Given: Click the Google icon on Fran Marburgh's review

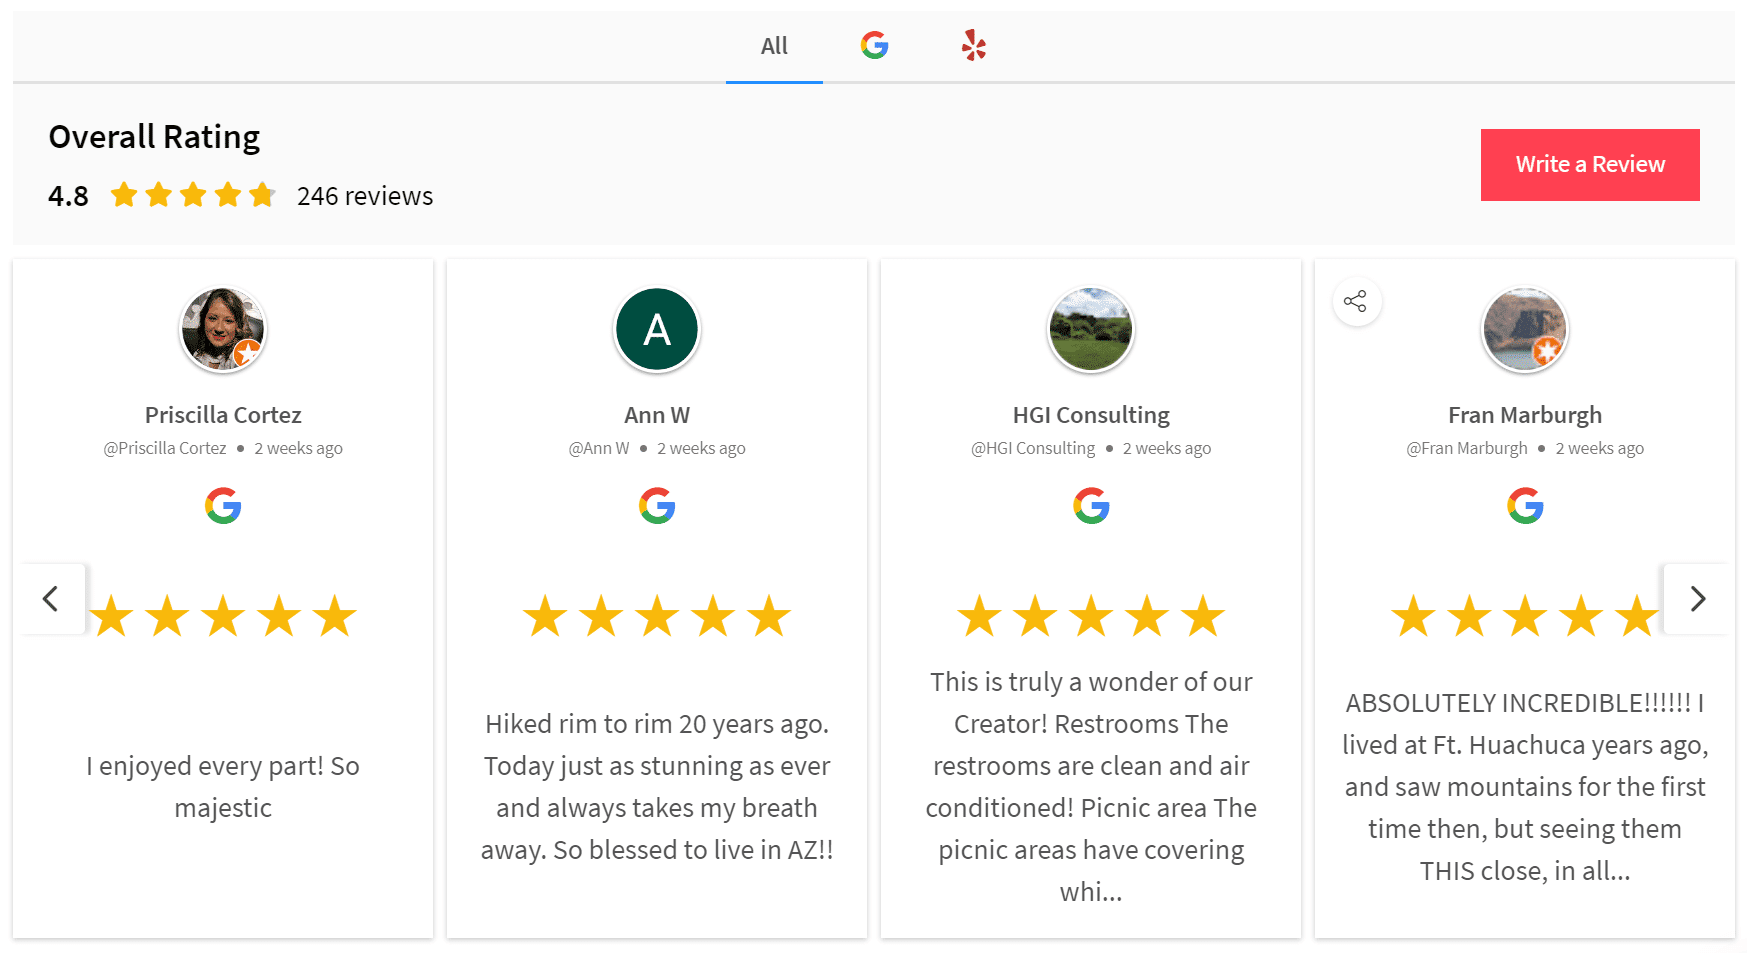Looking at the screenshot, I should (x=1524, y=506).
